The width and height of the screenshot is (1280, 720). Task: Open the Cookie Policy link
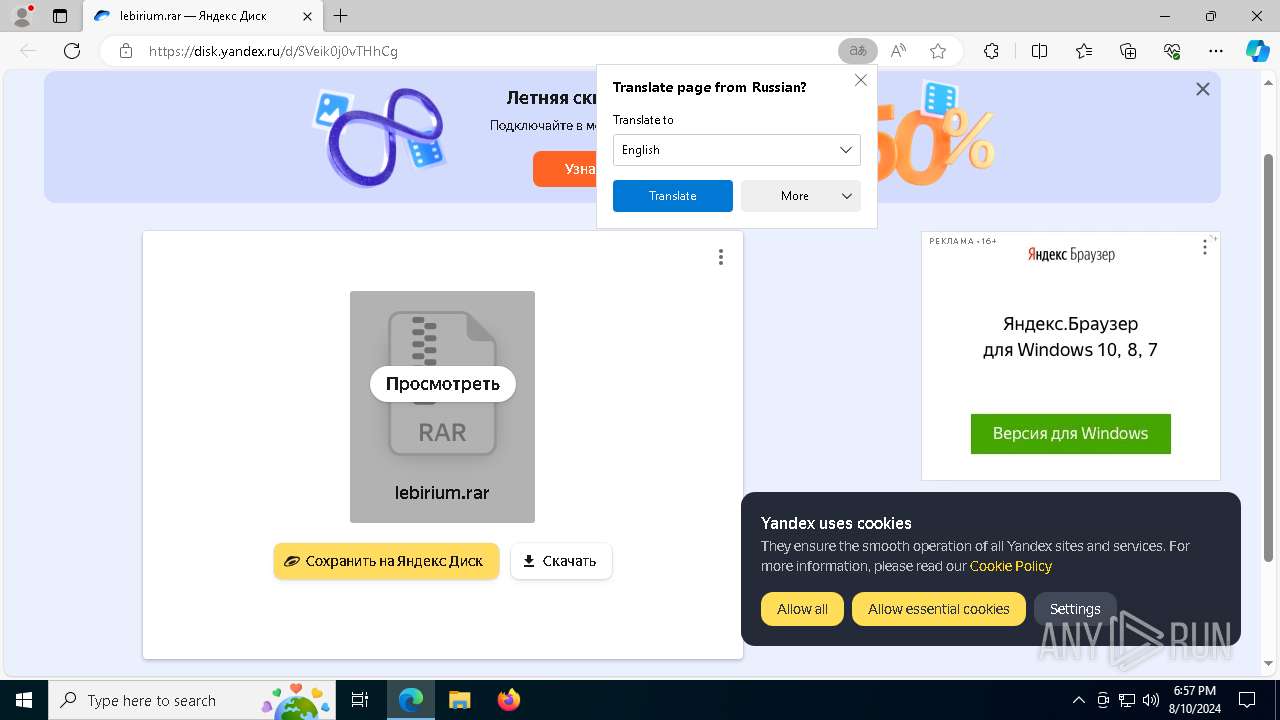click(x=1011, y=566)
